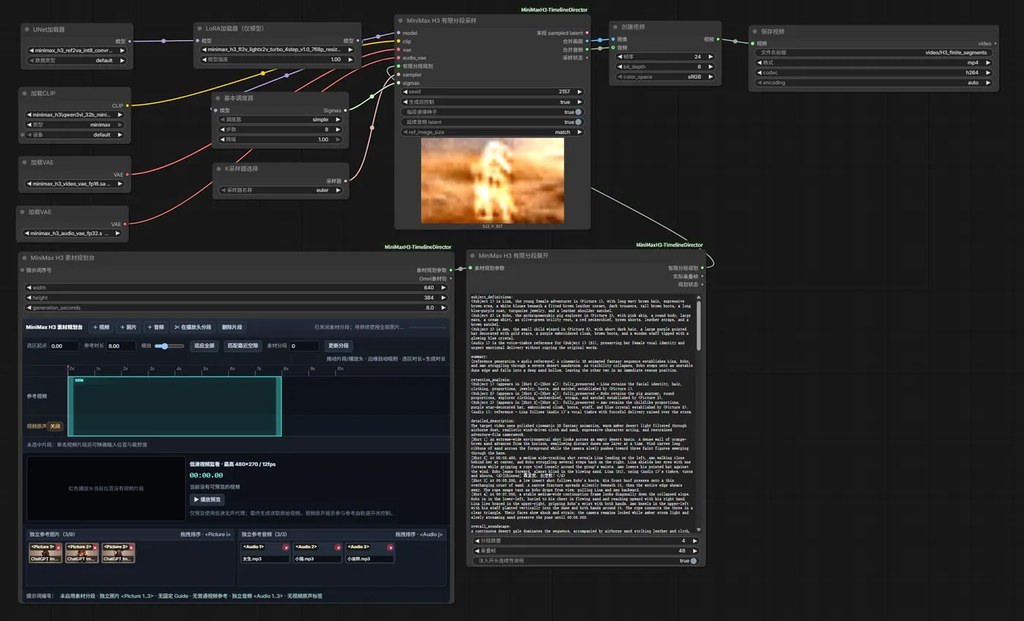The image size is (1024, 621).
Task: Click the 参考时长 8.00 input field
Action: (x=121, y=346)
